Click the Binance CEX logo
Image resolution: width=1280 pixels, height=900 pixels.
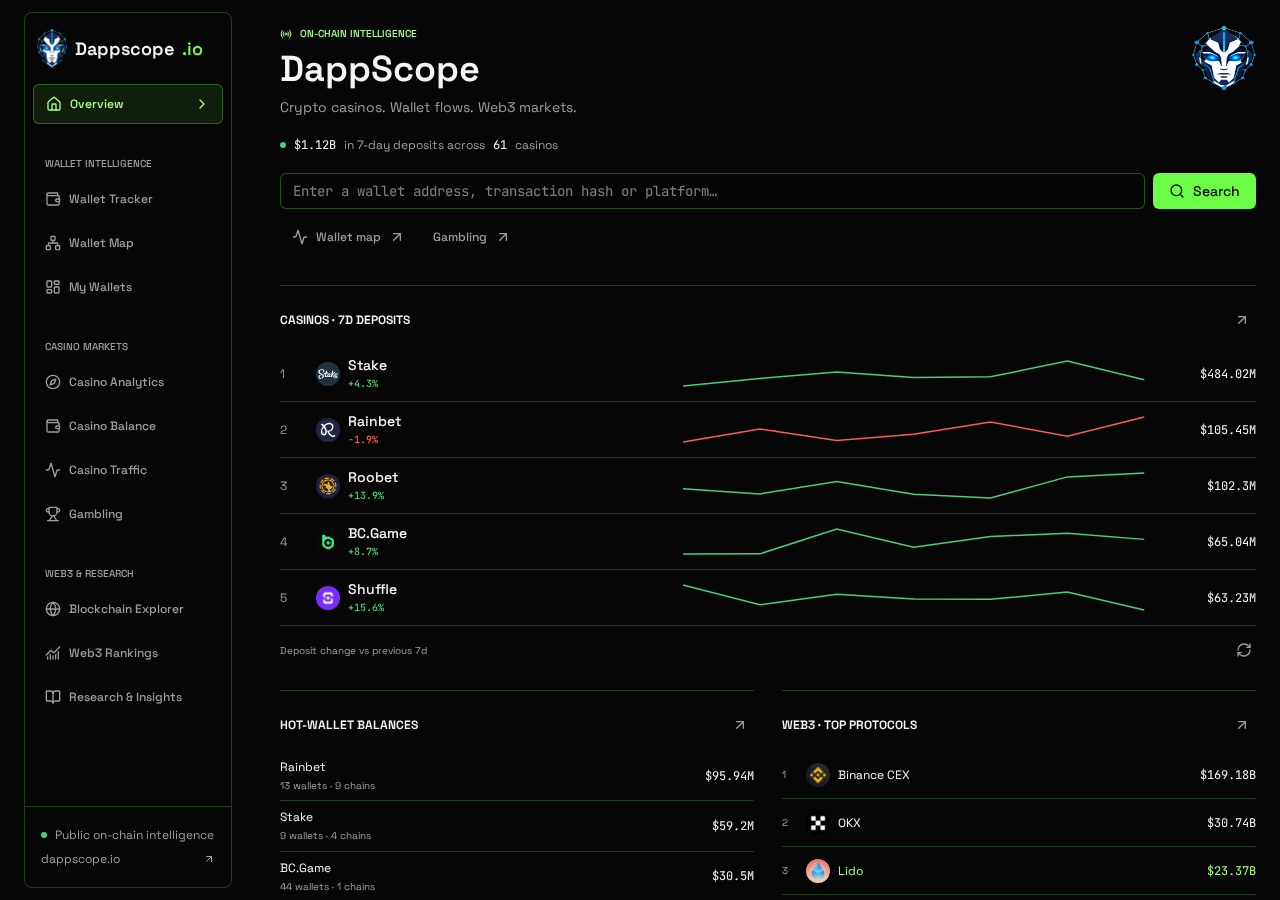pyautogui.click(x=818, y=775)
